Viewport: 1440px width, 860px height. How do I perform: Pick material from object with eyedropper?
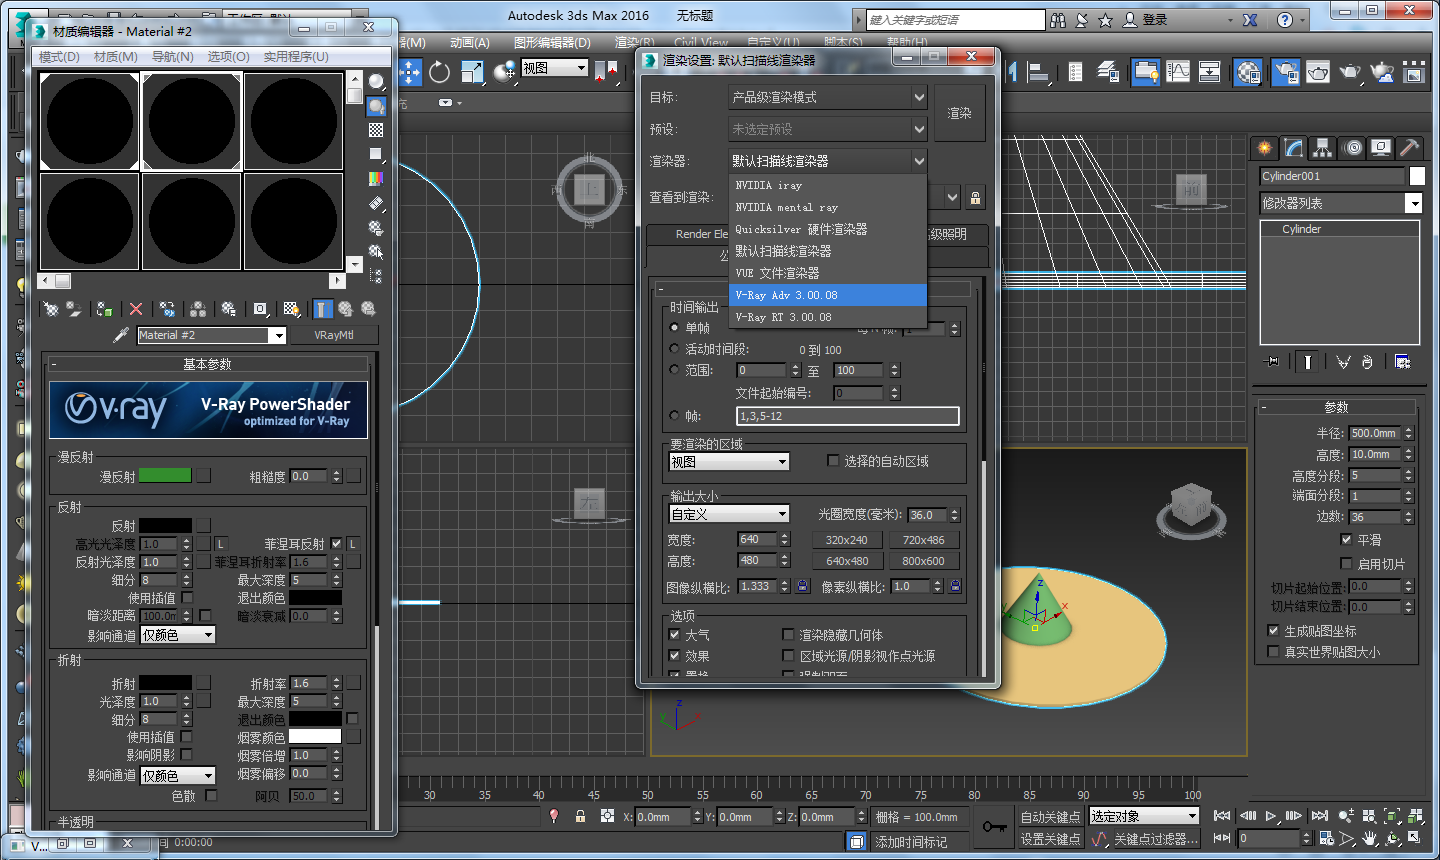pos(121,335)
